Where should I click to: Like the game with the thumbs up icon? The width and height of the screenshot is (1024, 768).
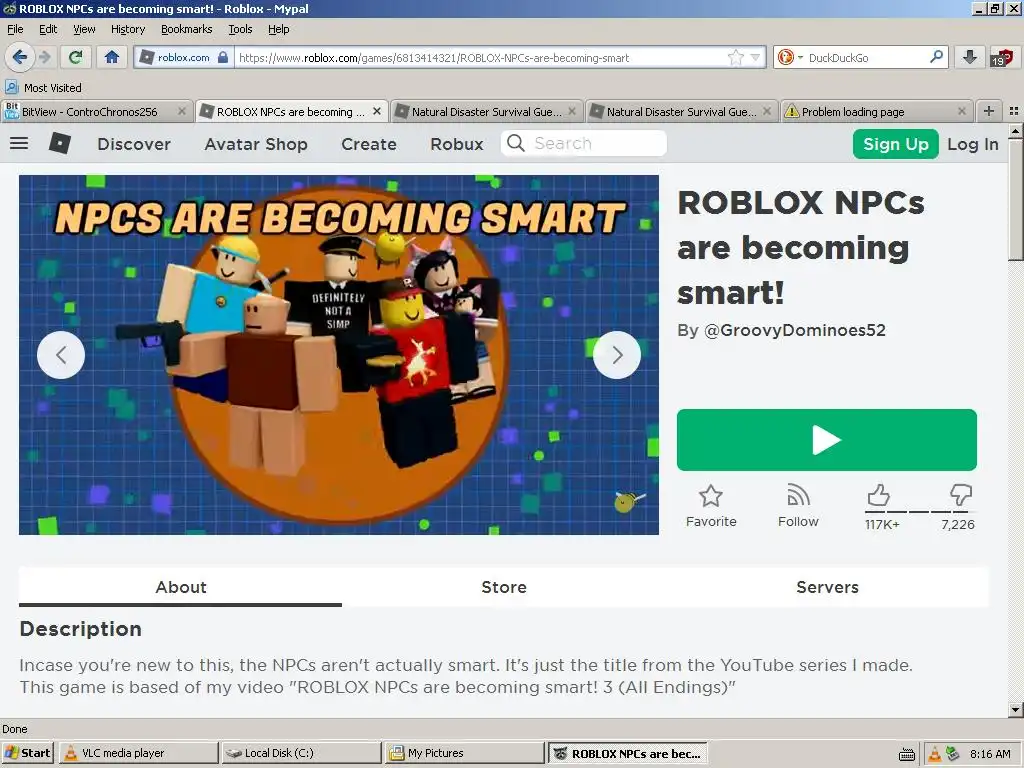tap(879, 496)
